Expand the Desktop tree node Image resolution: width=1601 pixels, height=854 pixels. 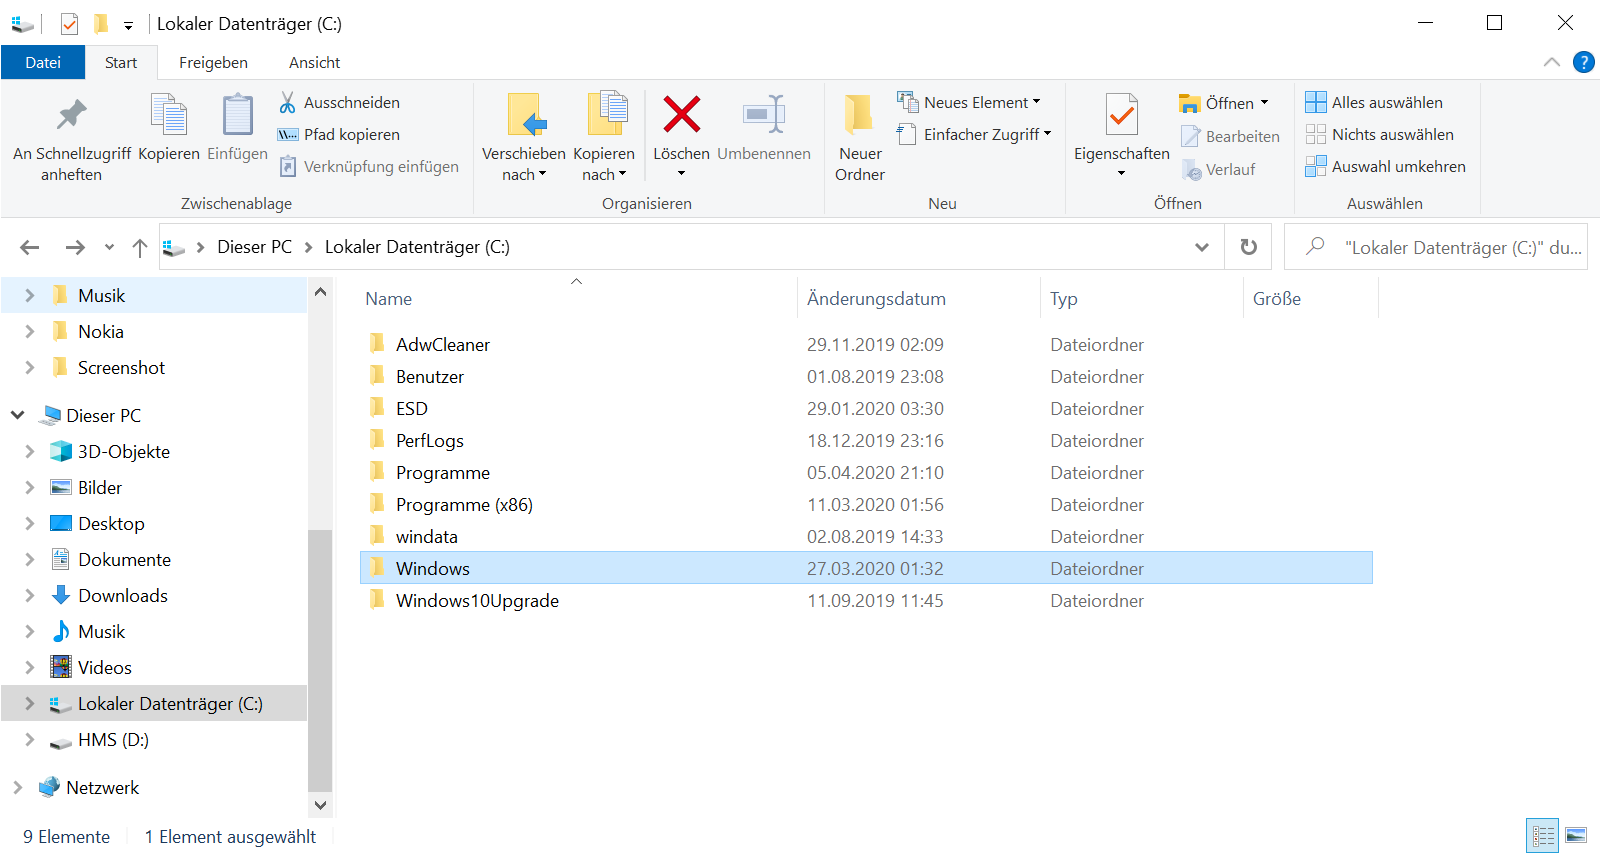(30, 523)
